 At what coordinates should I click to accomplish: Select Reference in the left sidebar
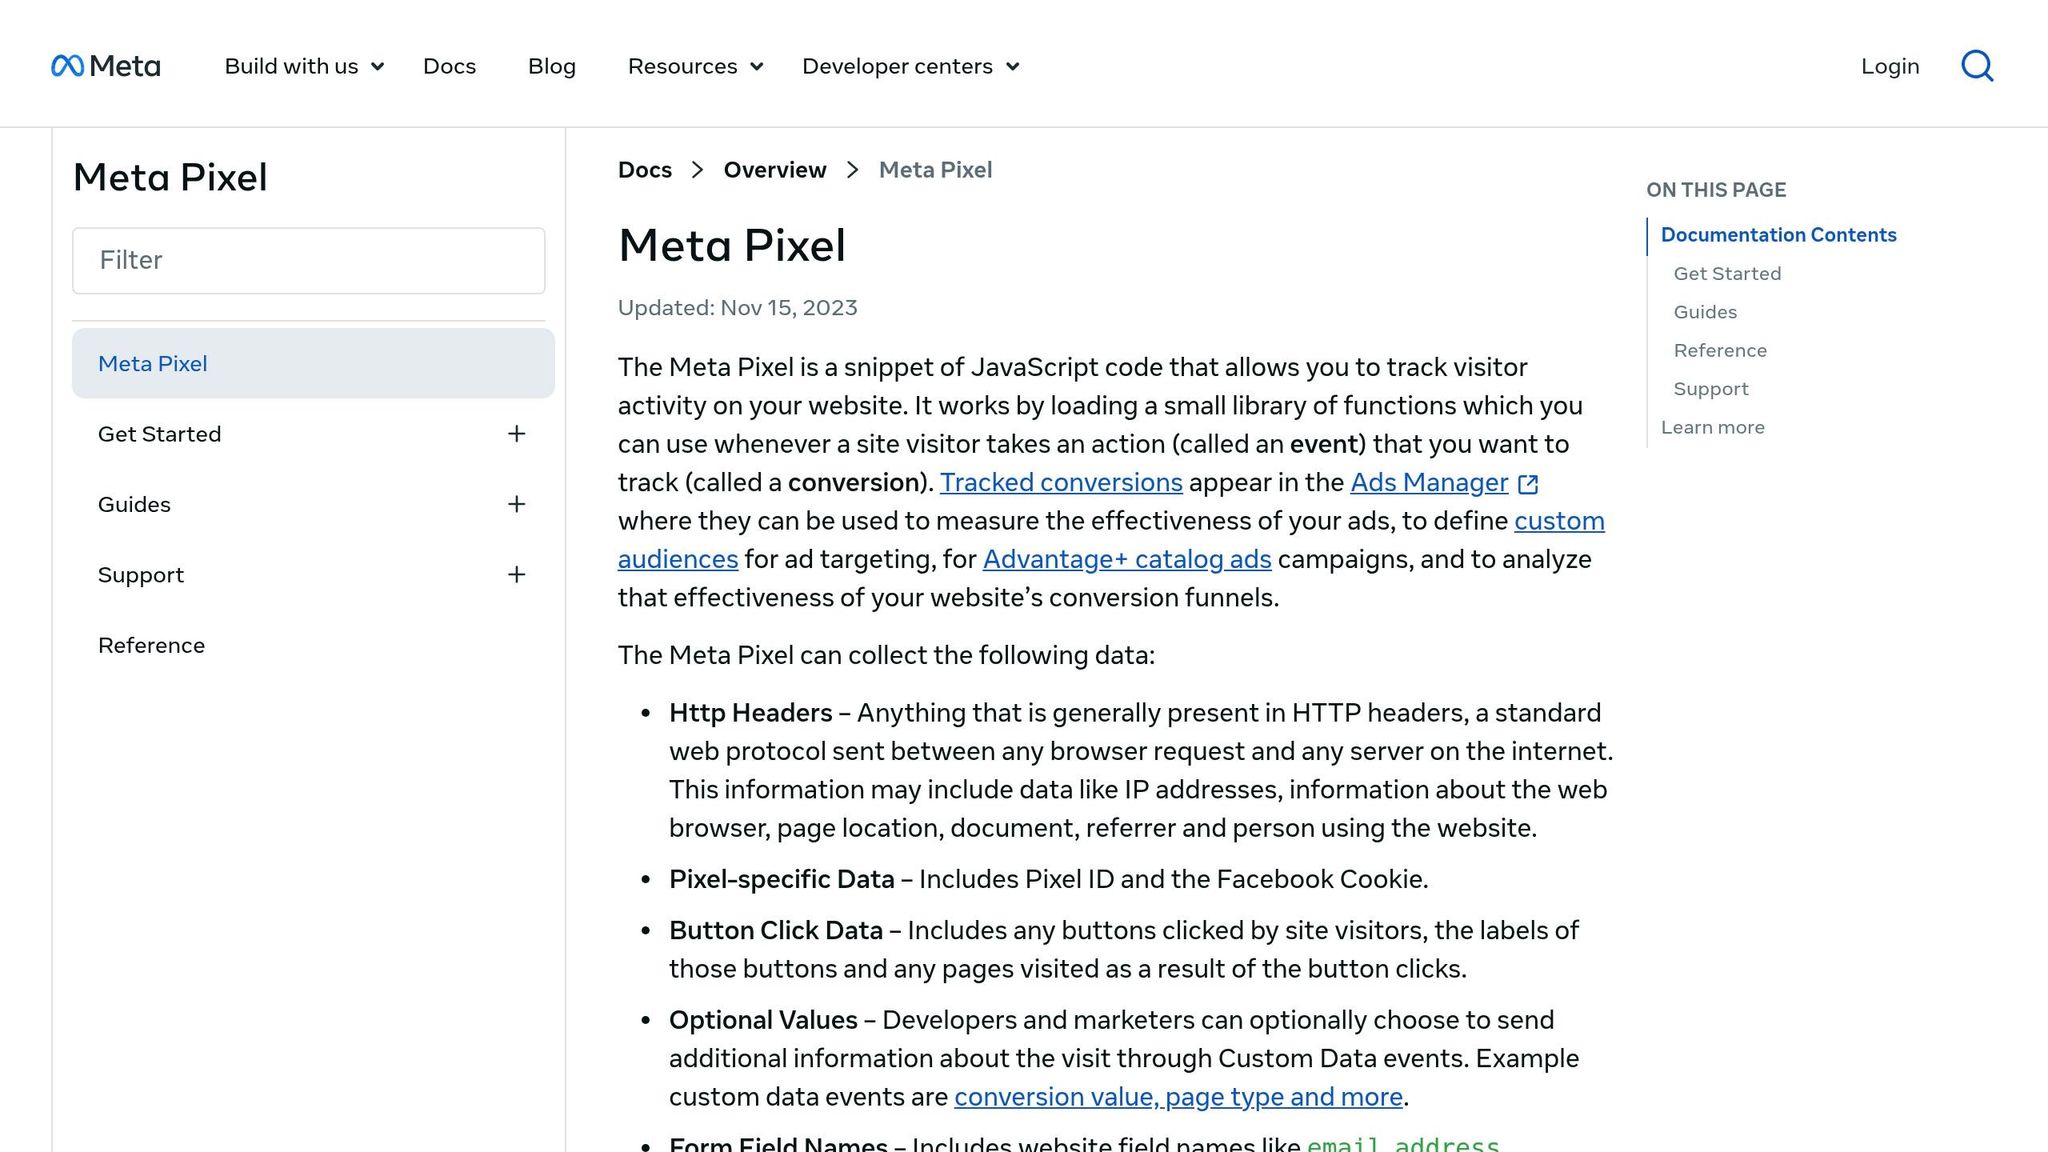click(151, 646)
